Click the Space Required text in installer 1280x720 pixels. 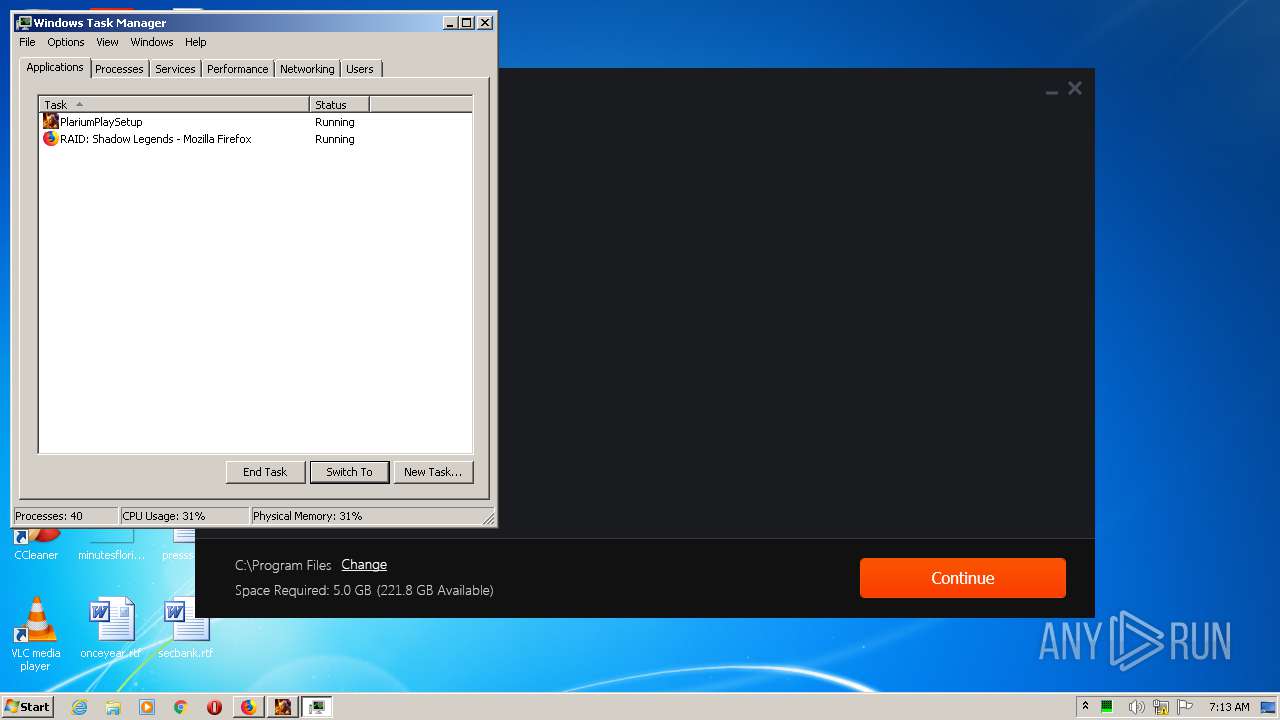[364, 591]
